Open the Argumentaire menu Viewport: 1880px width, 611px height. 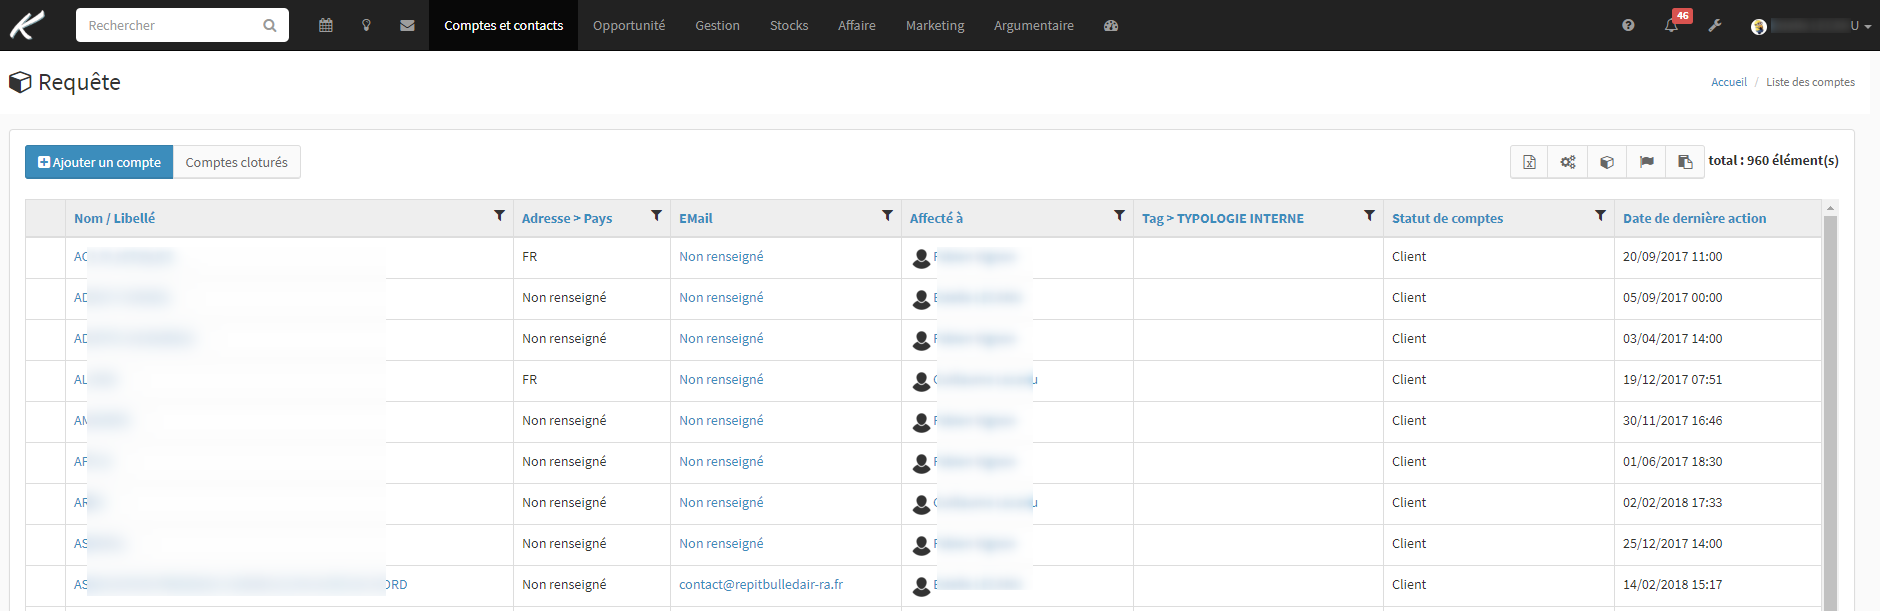(1034, 26)
